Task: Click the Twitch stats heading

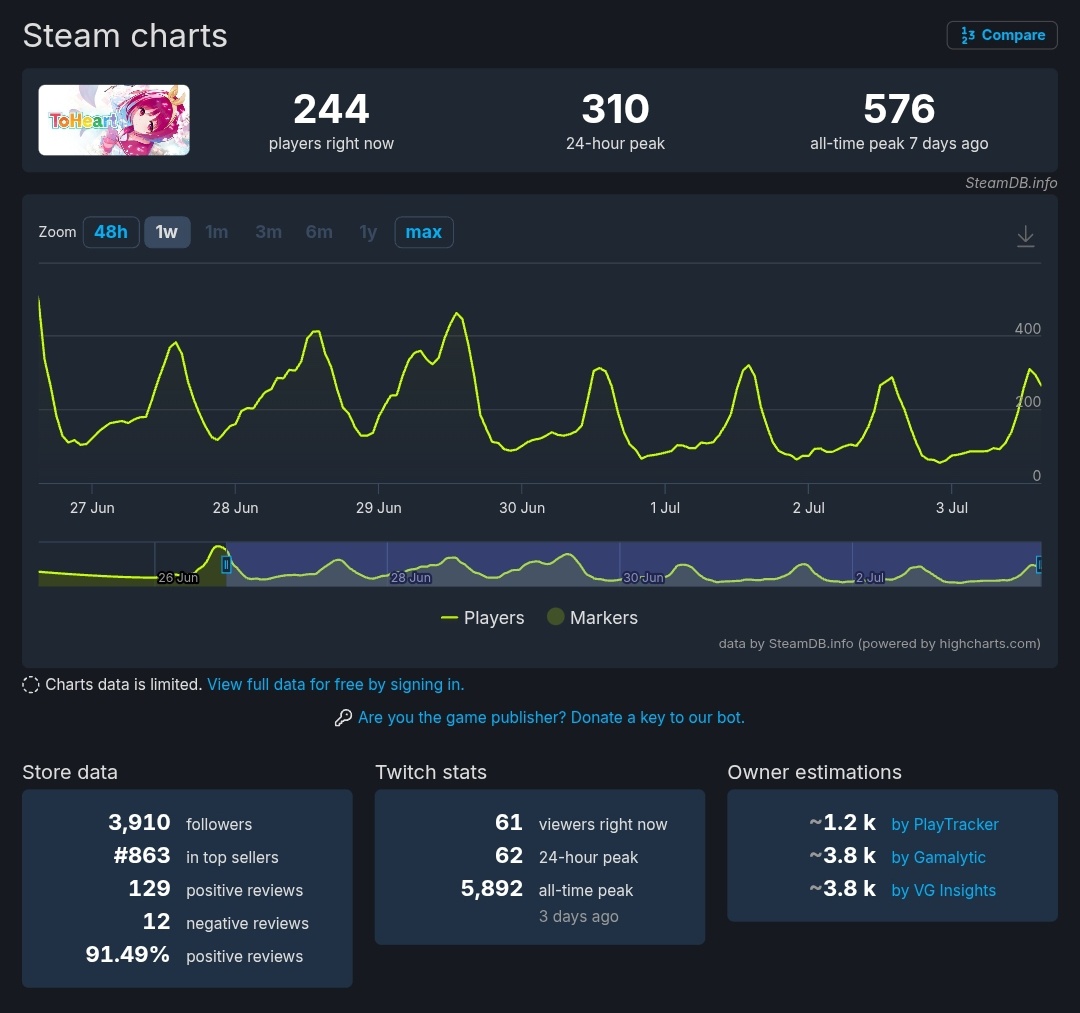Action: [x=430, y=772]
